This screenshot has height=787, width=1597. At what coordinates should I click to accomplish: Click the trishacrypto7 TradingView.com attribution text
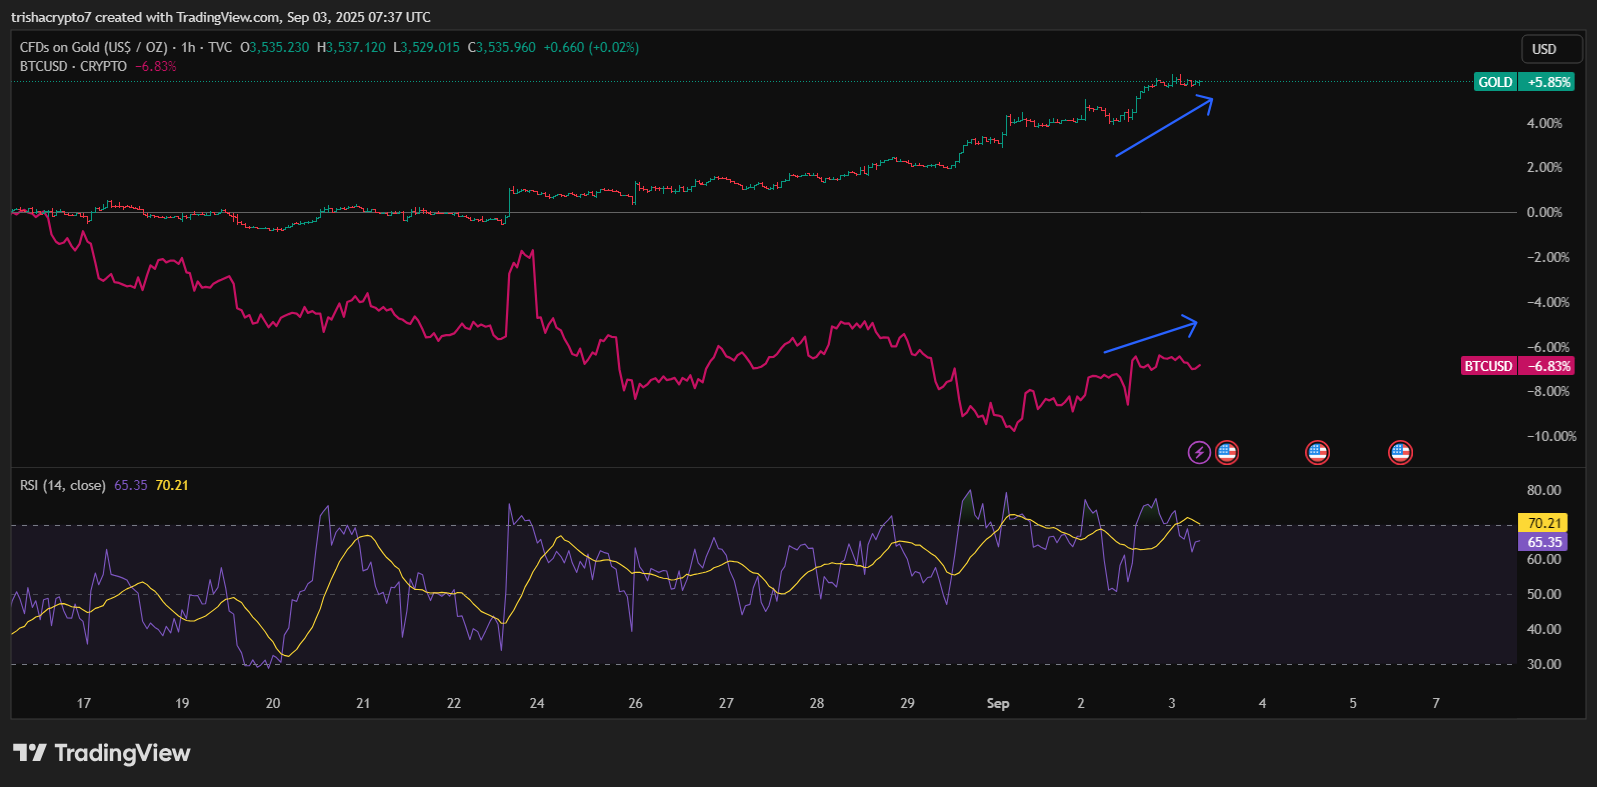[x=221, y=17]
